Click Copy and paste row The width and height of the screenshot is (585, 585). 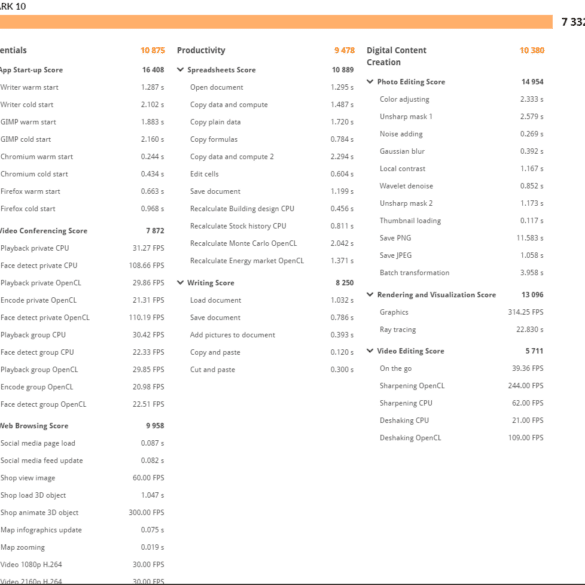(x=272, y=352)
